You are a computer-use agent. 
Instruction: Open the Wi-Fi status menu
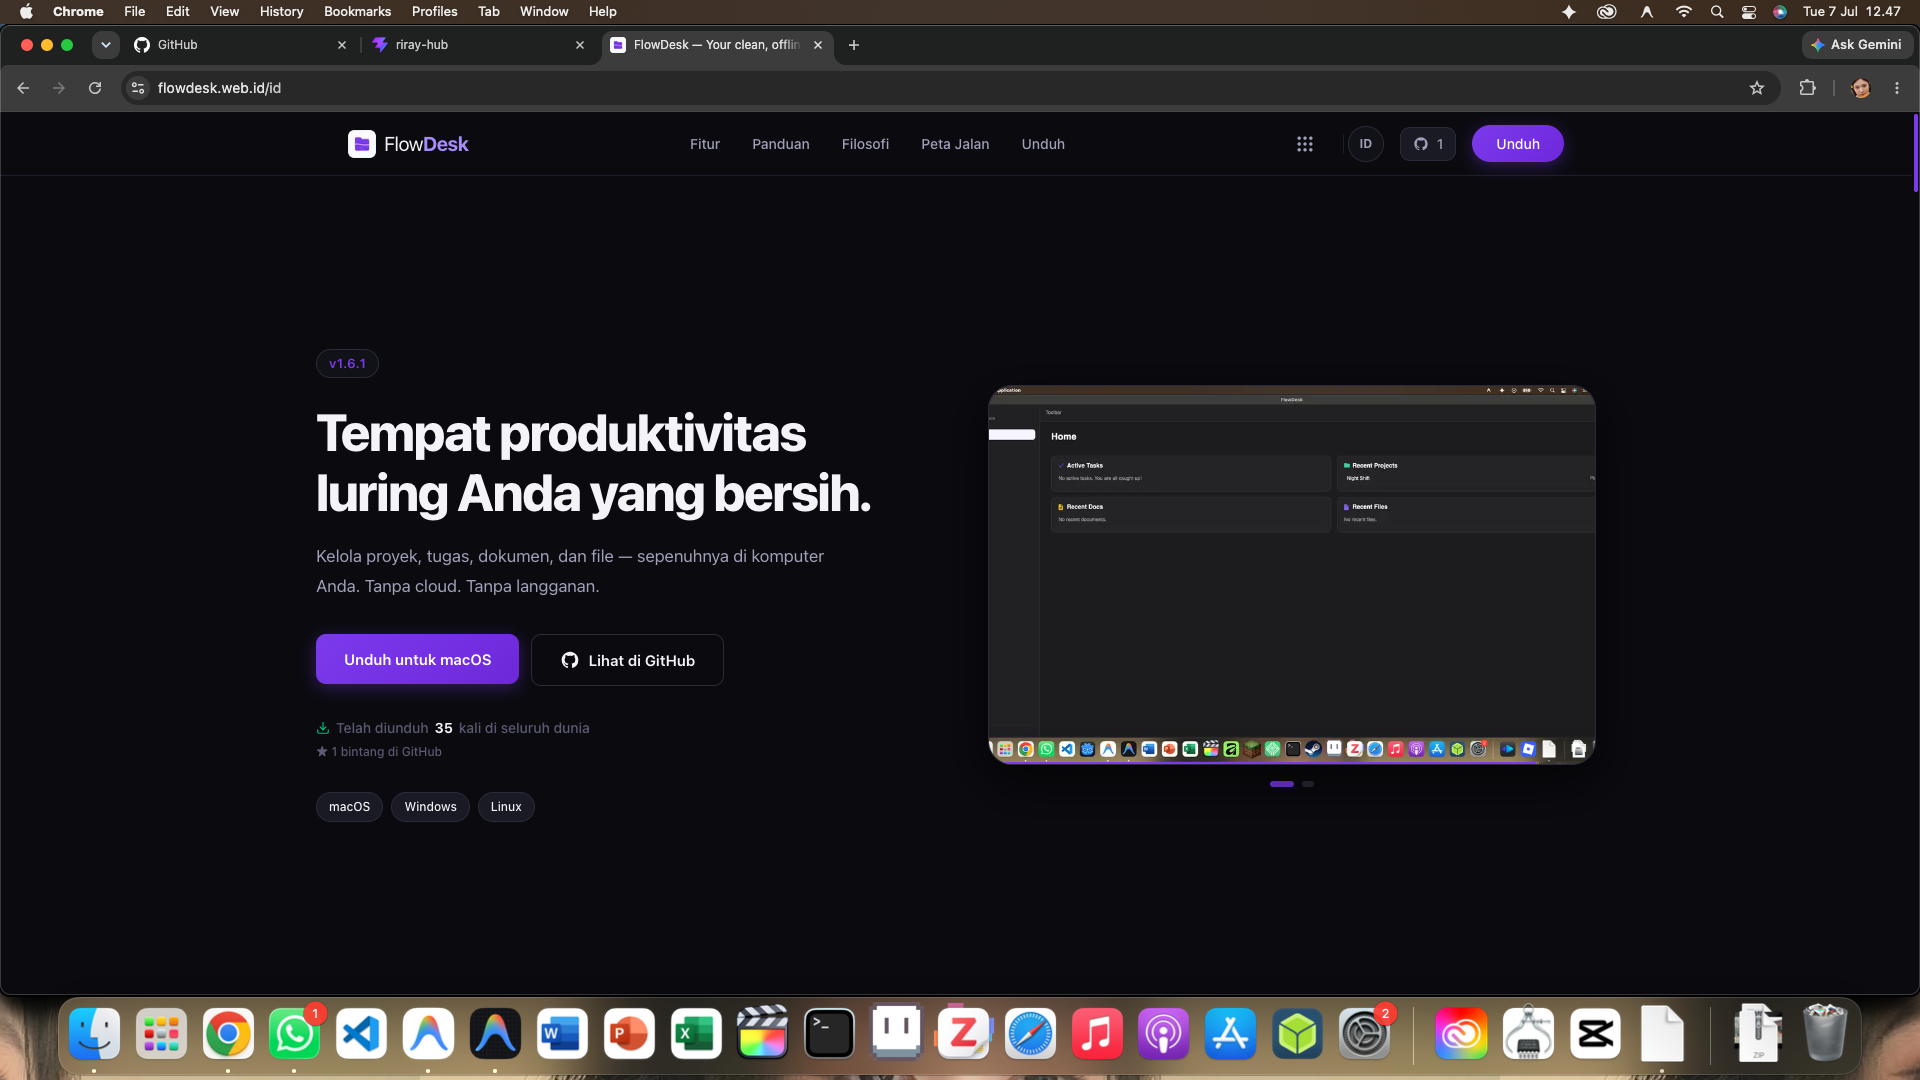[1684, 12]
